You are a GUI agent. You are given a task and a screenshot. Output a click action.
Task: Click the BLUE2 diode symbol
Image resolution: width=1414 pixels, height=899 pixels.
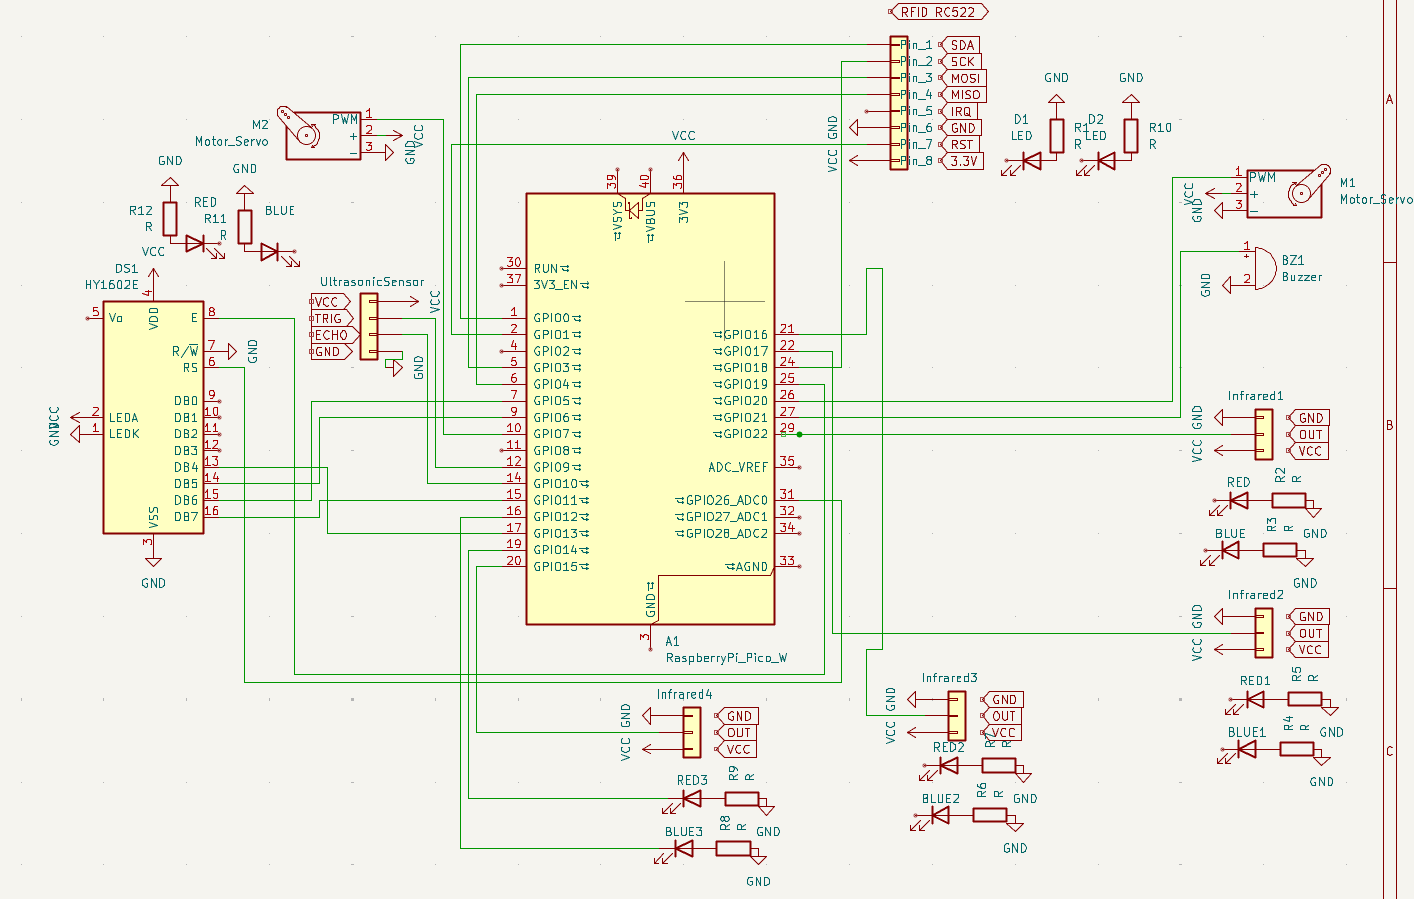click(x=938, y=815)
